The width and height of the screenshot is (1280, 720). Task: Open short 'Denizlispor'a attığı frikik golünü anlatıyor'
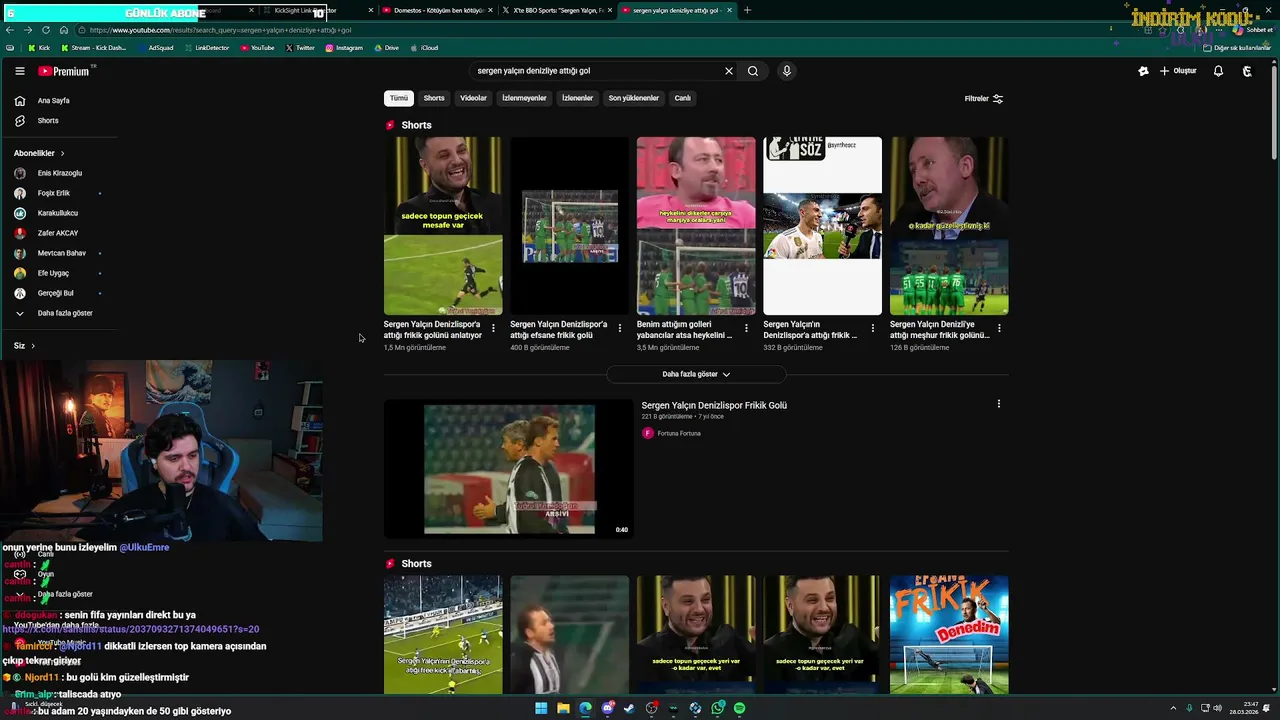coord(443,226)
